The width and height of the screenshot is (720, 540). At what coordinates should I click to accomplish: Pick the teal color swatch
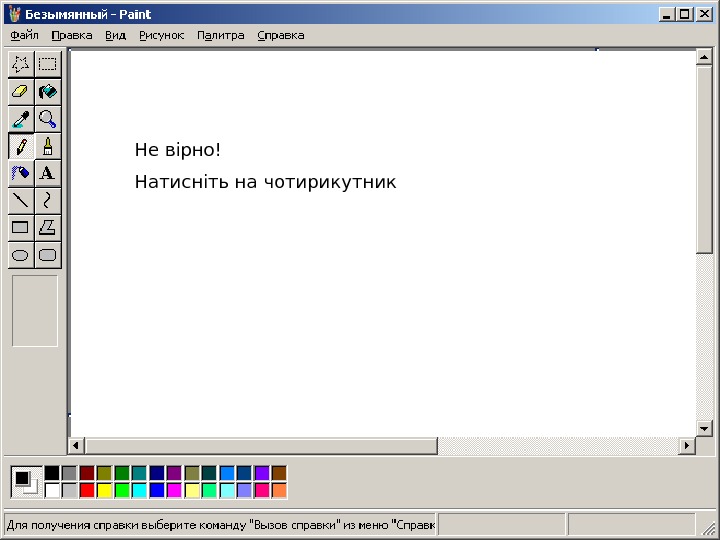[139, 473]
